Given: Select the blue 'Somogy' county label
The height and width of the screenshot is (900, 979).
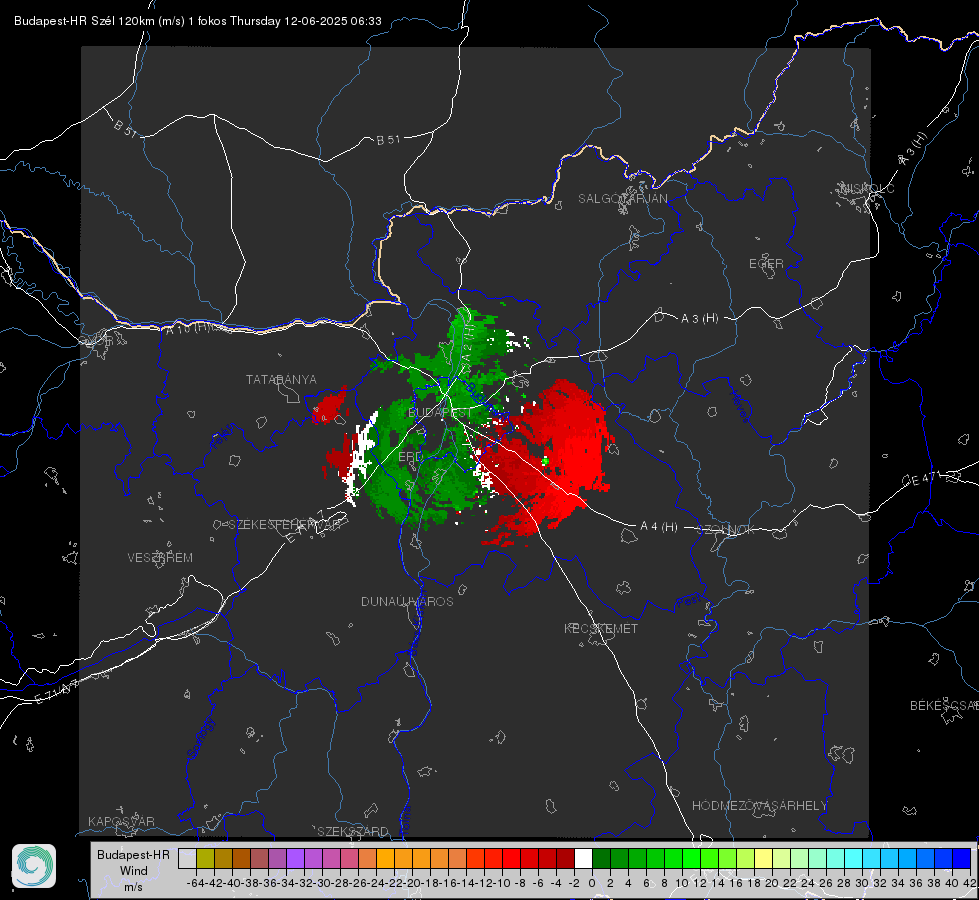Looking at the screenshot, I should (x=201, y=738).
